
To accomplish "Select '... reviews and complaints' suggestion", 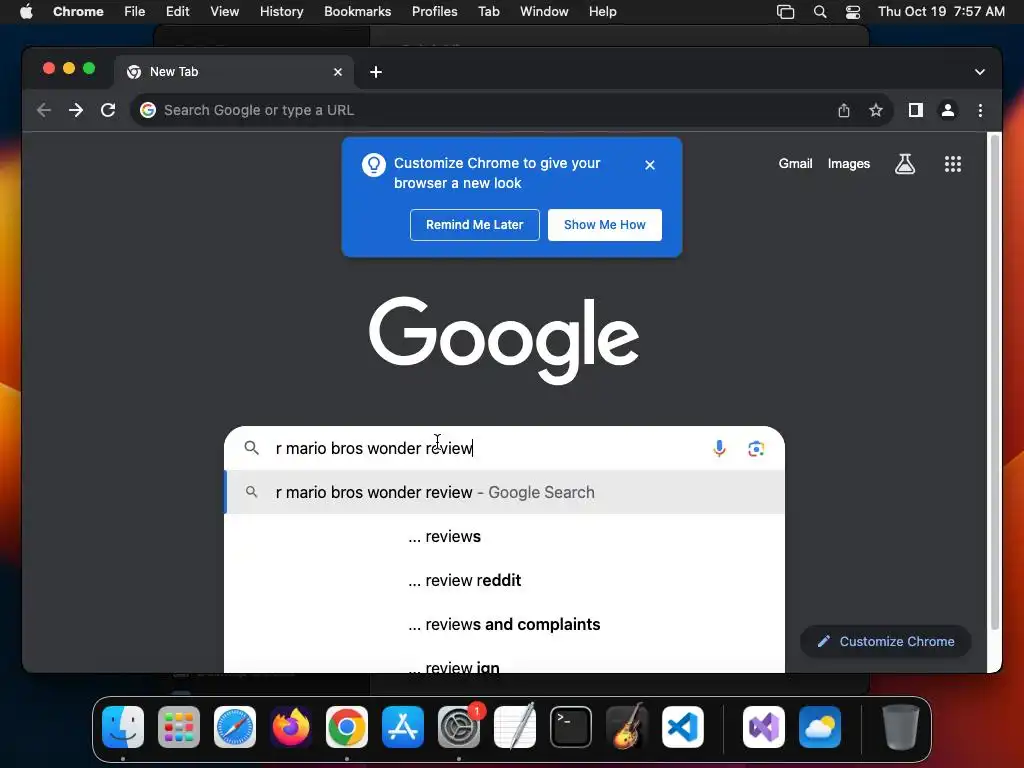I will click(504, 624).
